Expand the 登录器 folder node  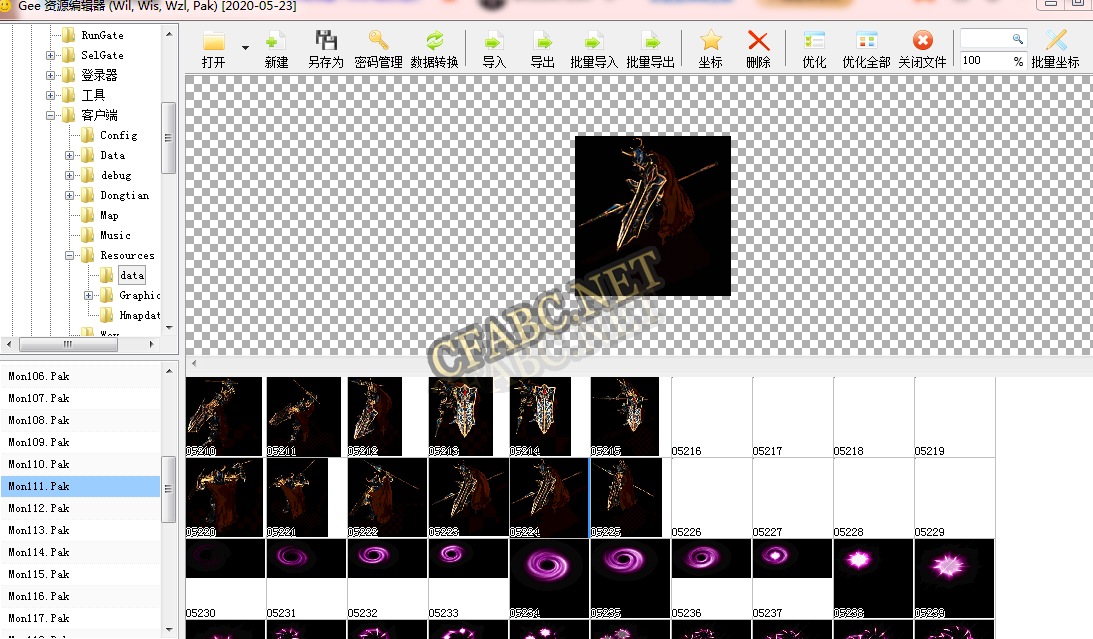[x=50, y=75]
